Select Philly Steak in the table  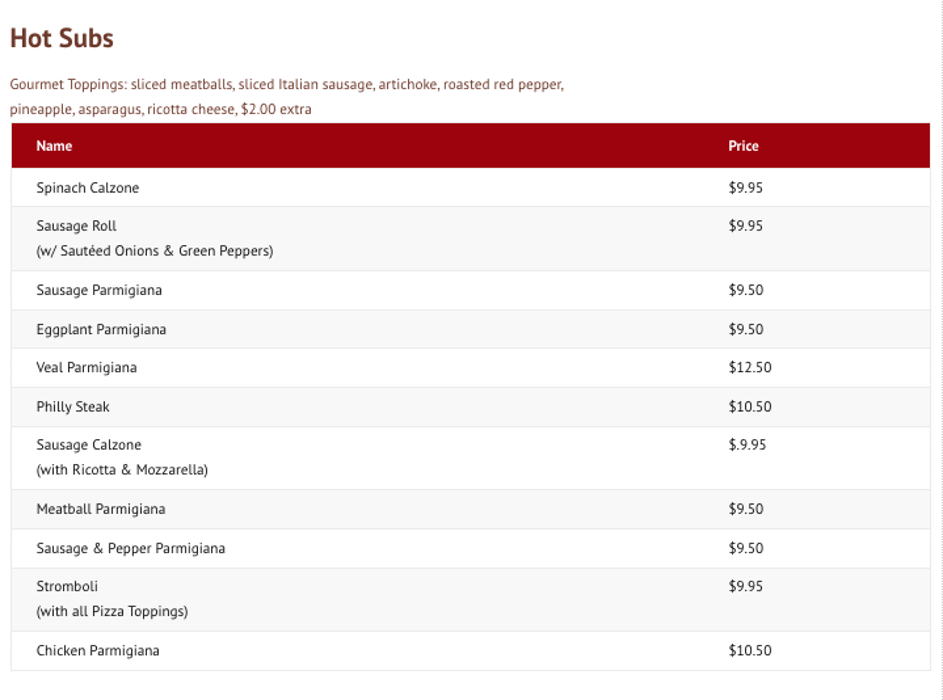(x=73, y=407)
